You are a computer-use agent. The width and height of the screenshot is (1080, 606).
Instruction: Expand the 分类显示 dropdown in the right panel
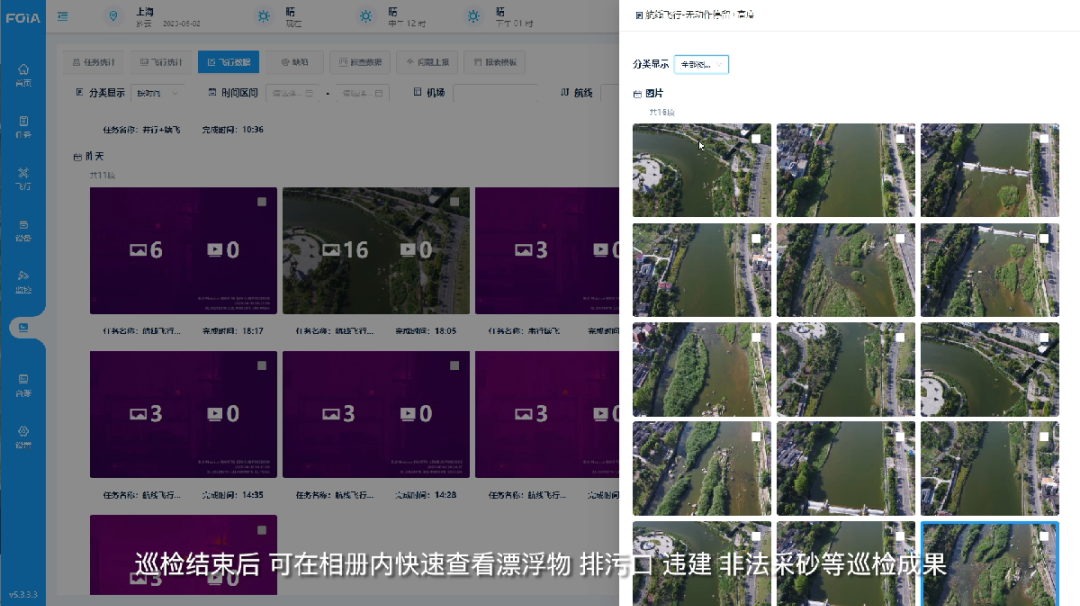coord(701,64)
